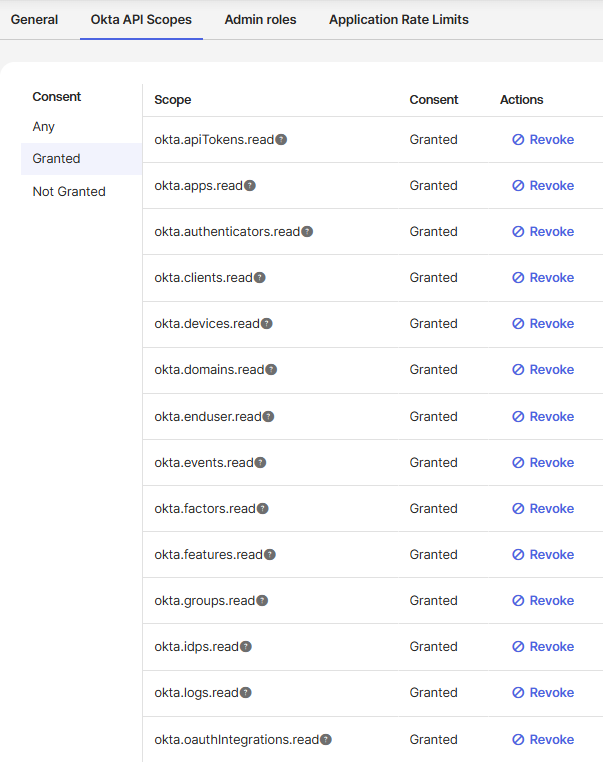Image resolution: width=603 pixels, height=762 pixels.
Task: Revoke the okta.features.read scope
Action: click(x=543, y=555)
